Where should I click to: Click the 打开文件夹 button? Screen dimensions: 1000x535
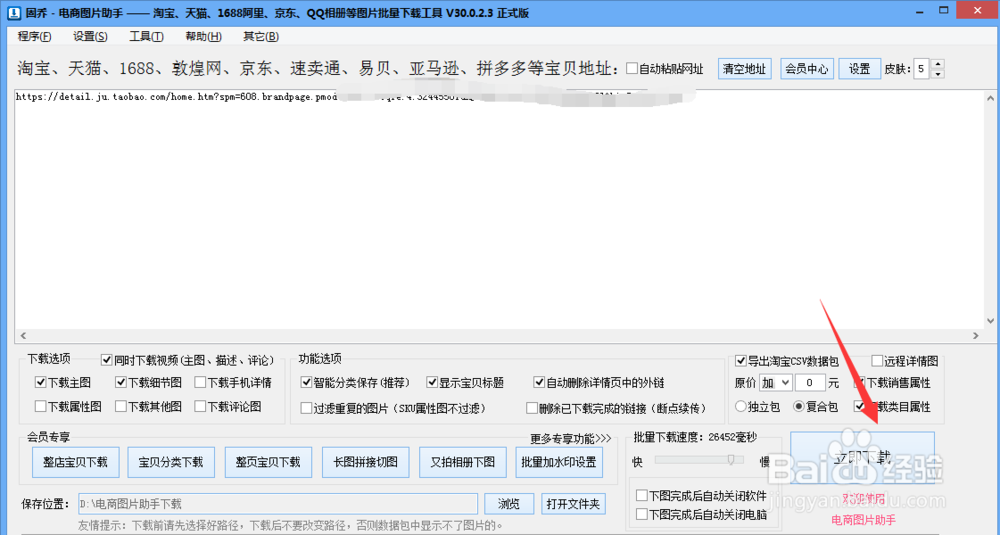point(573,504)
